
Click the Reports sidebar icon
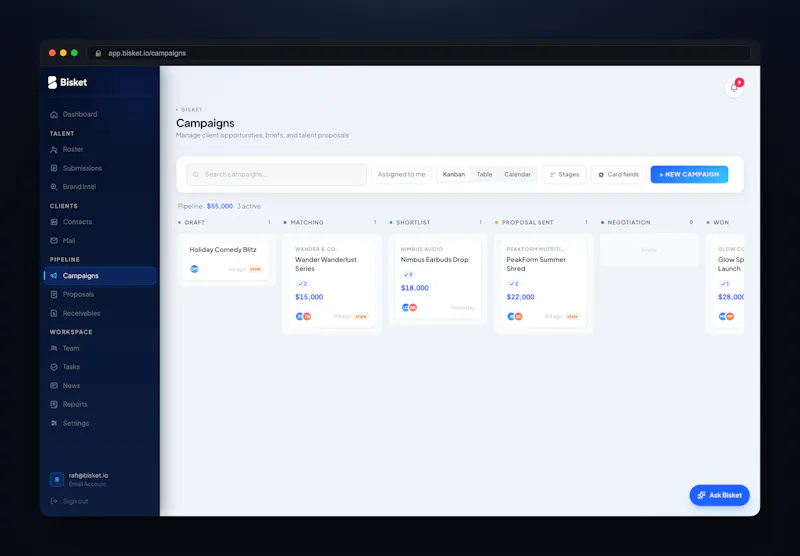pos(54,405)
